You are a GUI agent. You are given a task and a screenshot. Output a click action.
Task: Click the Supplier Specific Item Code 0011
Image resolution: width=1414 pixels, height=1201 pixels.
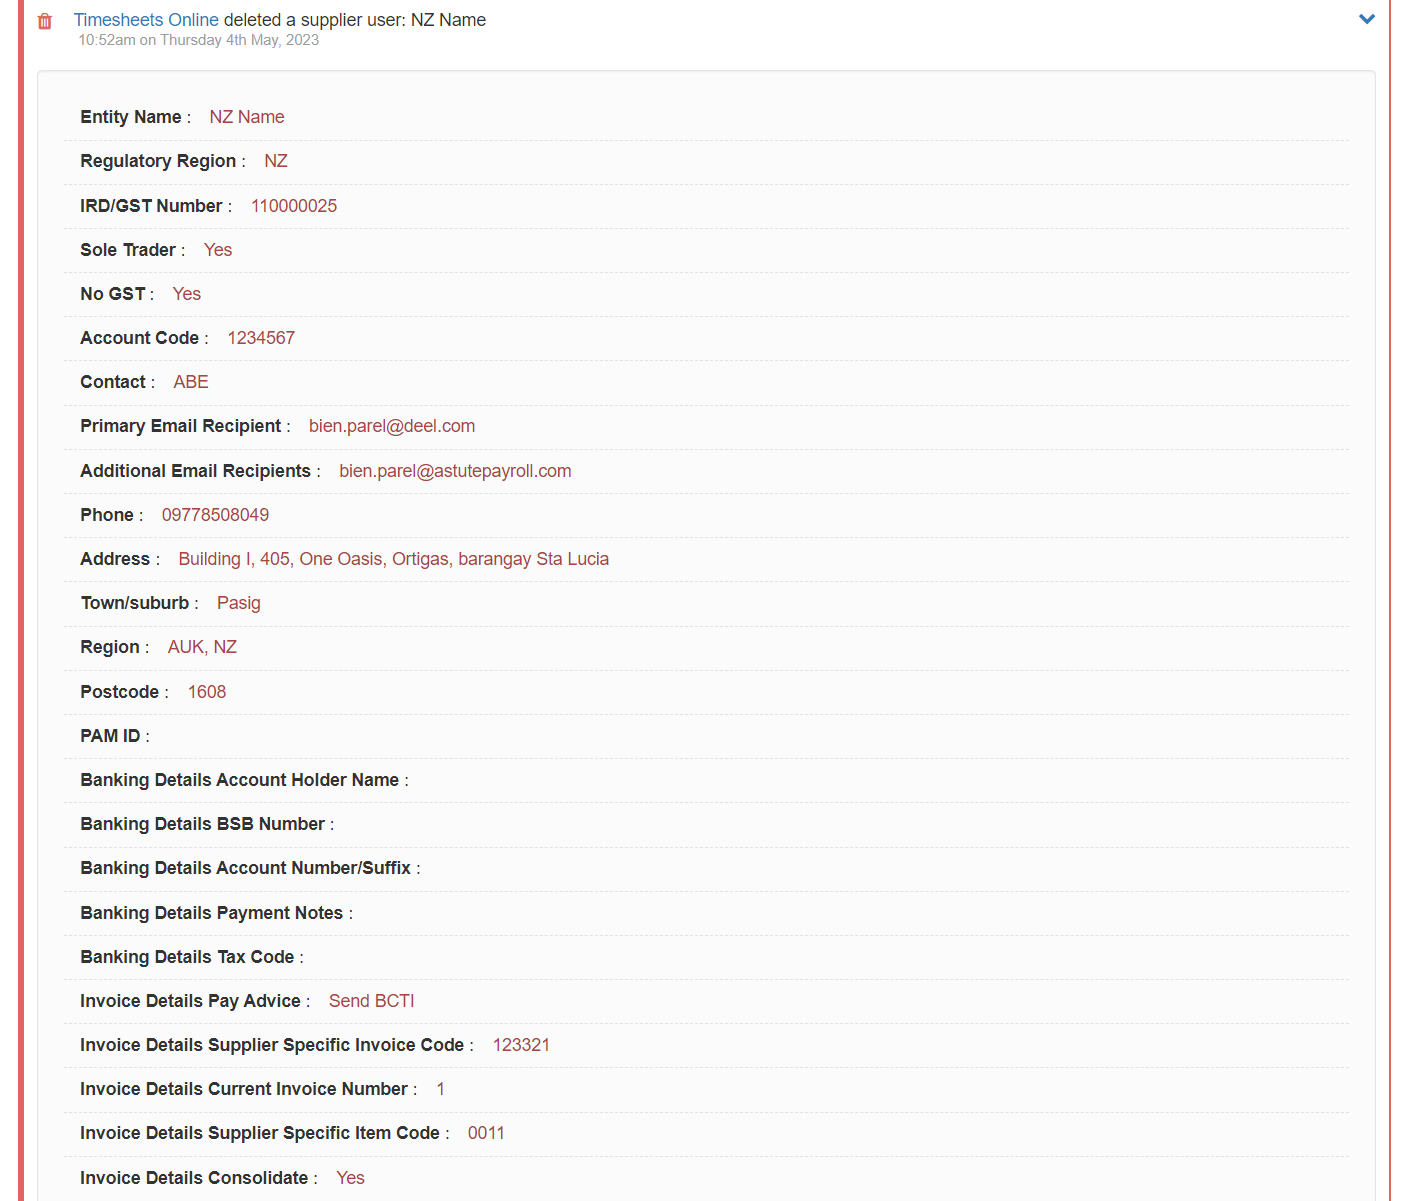(x=486, y=1133)
